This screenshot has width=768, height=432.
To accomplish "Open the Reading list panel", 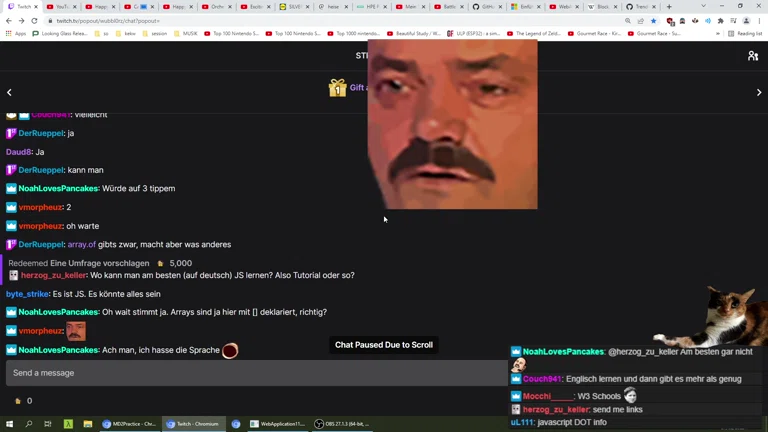I will point(745,33).
